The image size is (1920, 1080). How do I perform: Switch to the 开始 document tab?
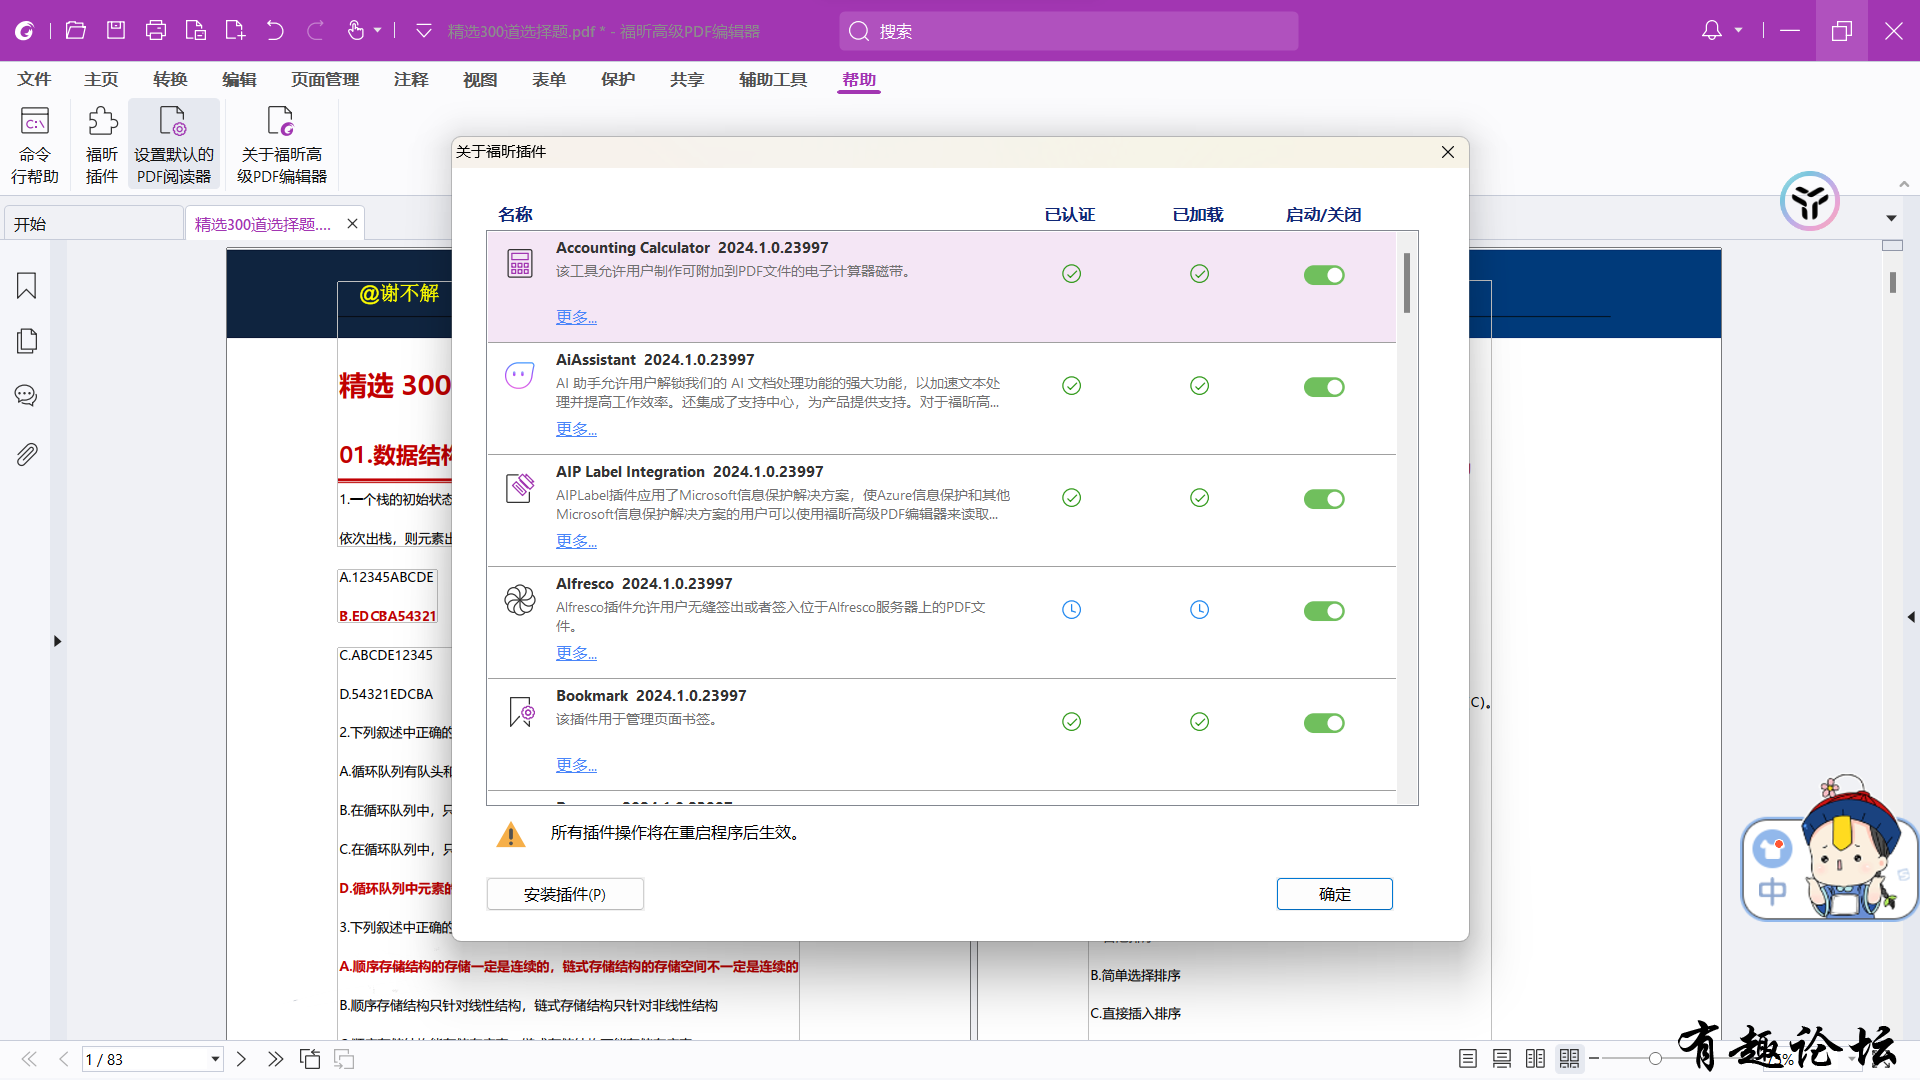(x=94, y=224)
